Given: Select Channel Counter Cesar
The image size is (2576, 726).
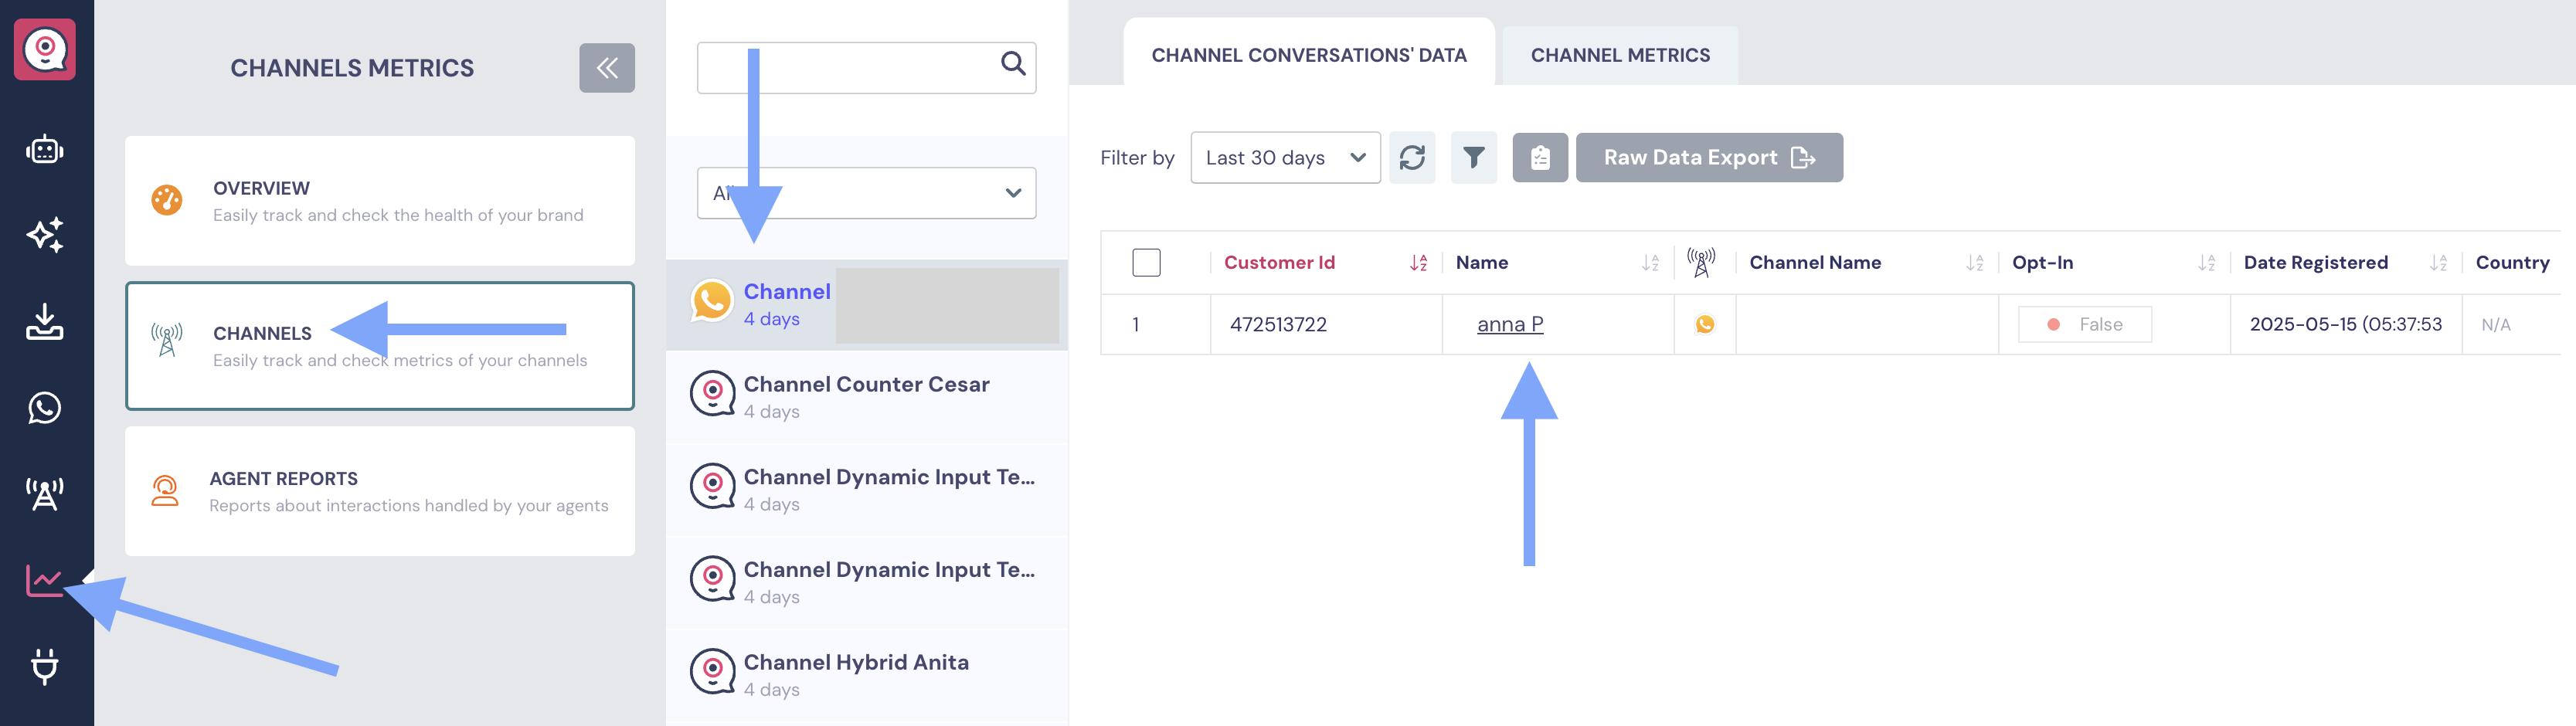Looking at the screenshot, I should [867, 397].
